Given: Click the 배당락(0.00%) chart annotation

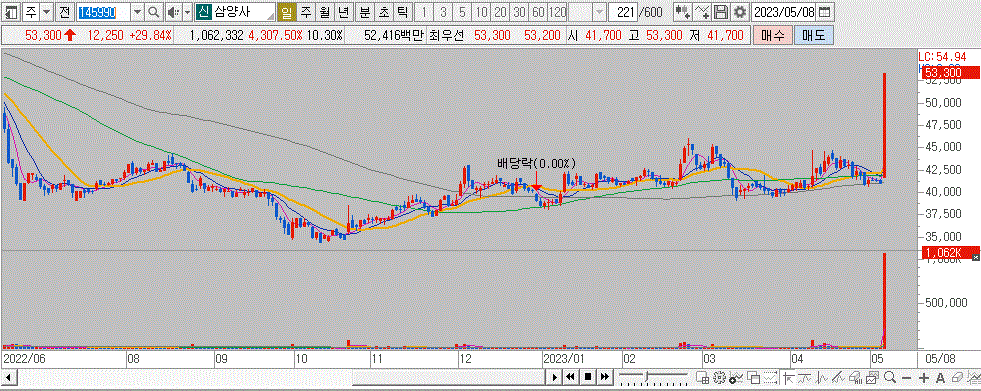Looking at the screenshot, I should tap(536, 163).
